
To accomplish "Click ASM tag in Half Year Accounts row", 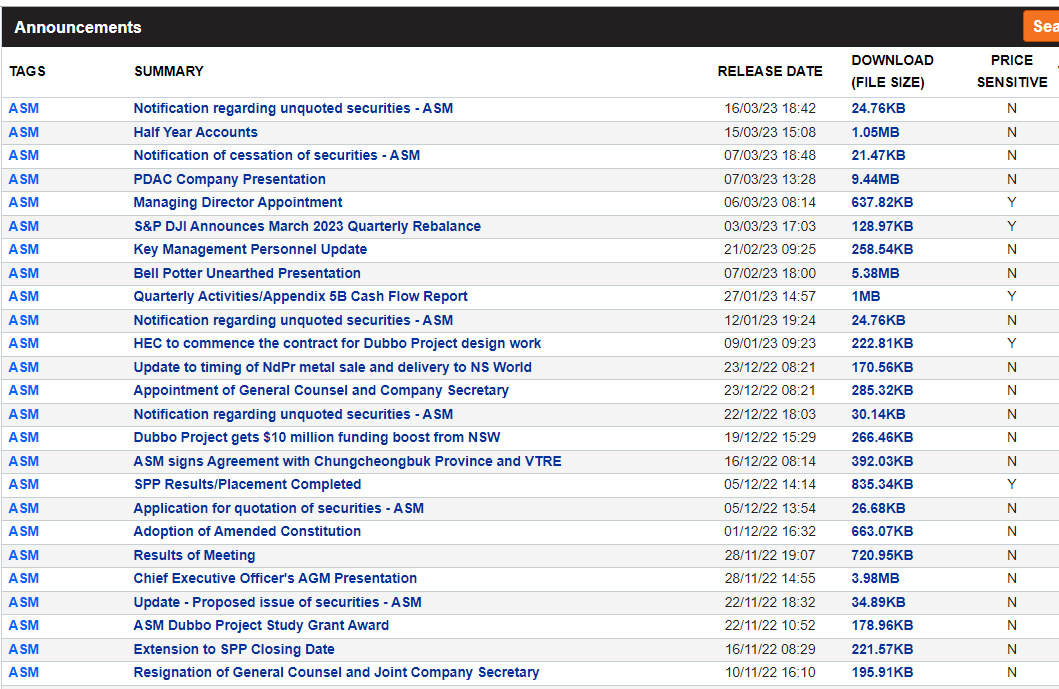I will point(24,132).
